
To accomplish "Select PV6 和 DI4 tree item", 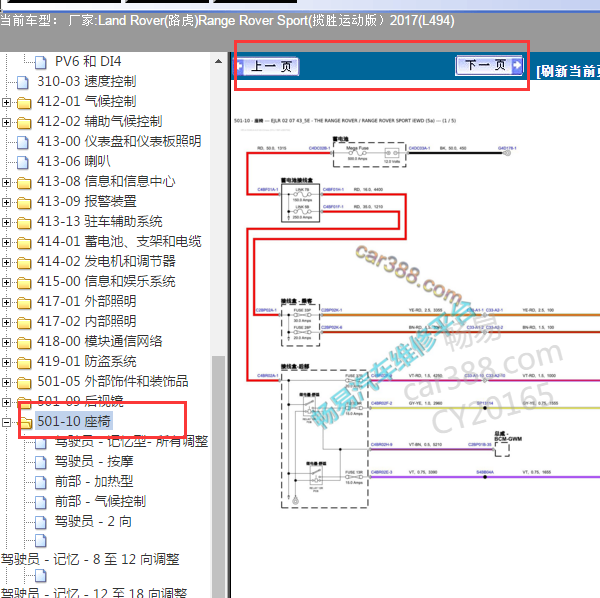I will [x=88, y=61].
